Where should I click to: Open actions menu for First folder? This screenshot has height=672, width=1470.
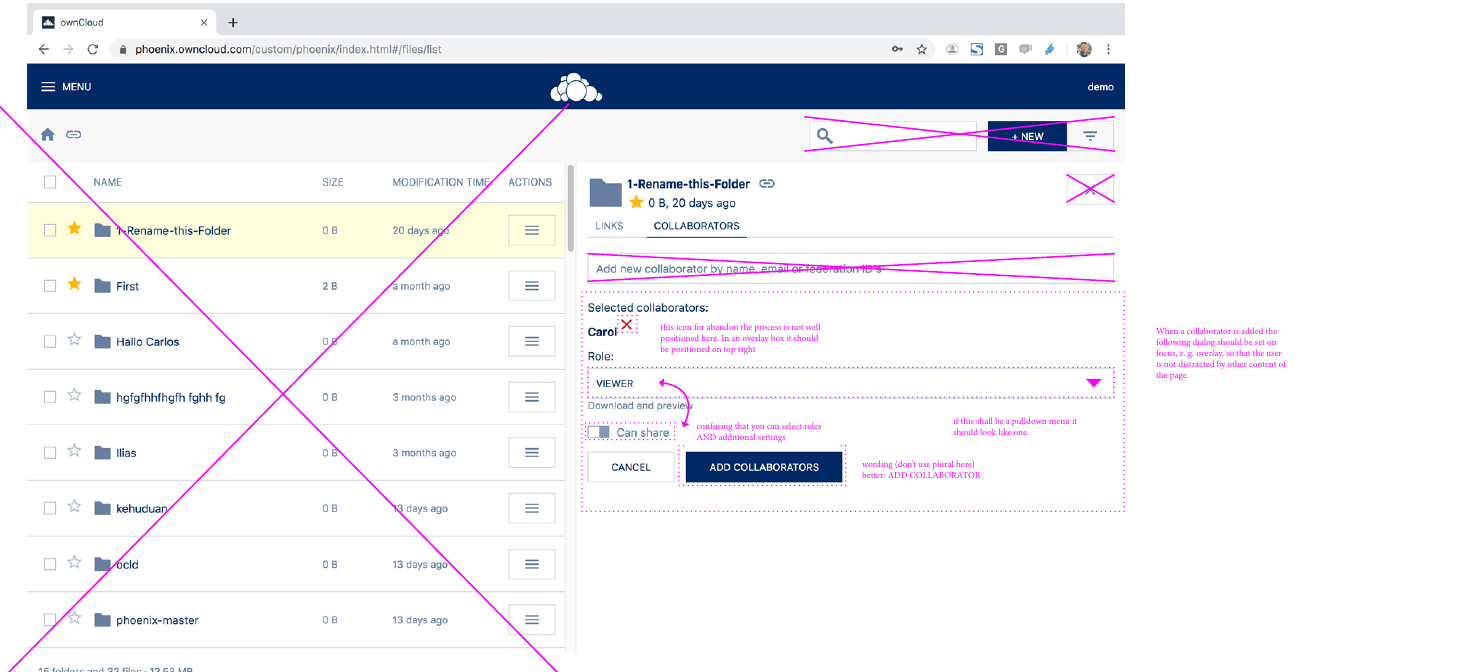pyautogui.click(x=532, y=286)
